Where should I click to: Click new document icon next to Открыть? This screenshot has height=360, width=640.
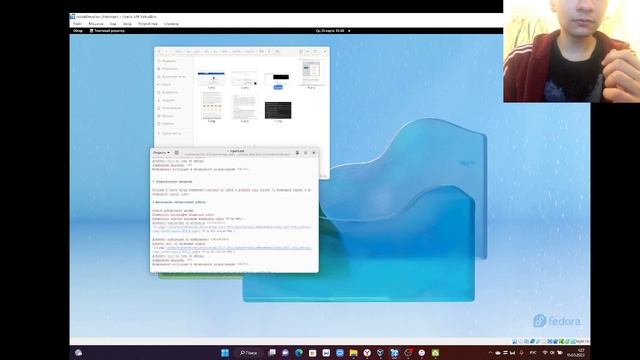pos(177,153)
